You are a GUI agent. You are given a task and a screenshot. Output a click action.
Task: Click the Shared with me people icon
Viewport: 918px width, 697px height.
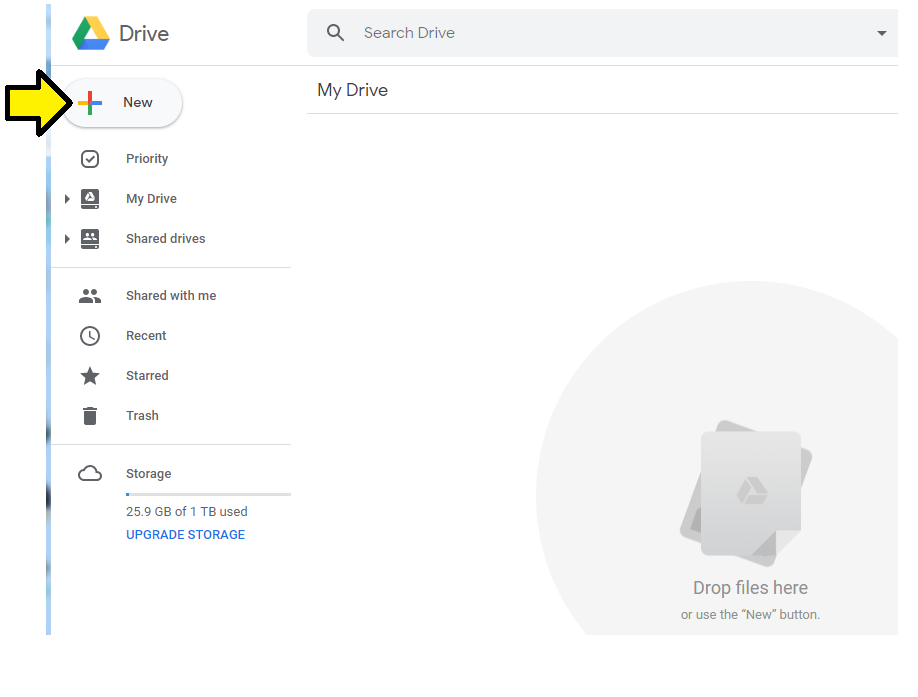(90, 296)
